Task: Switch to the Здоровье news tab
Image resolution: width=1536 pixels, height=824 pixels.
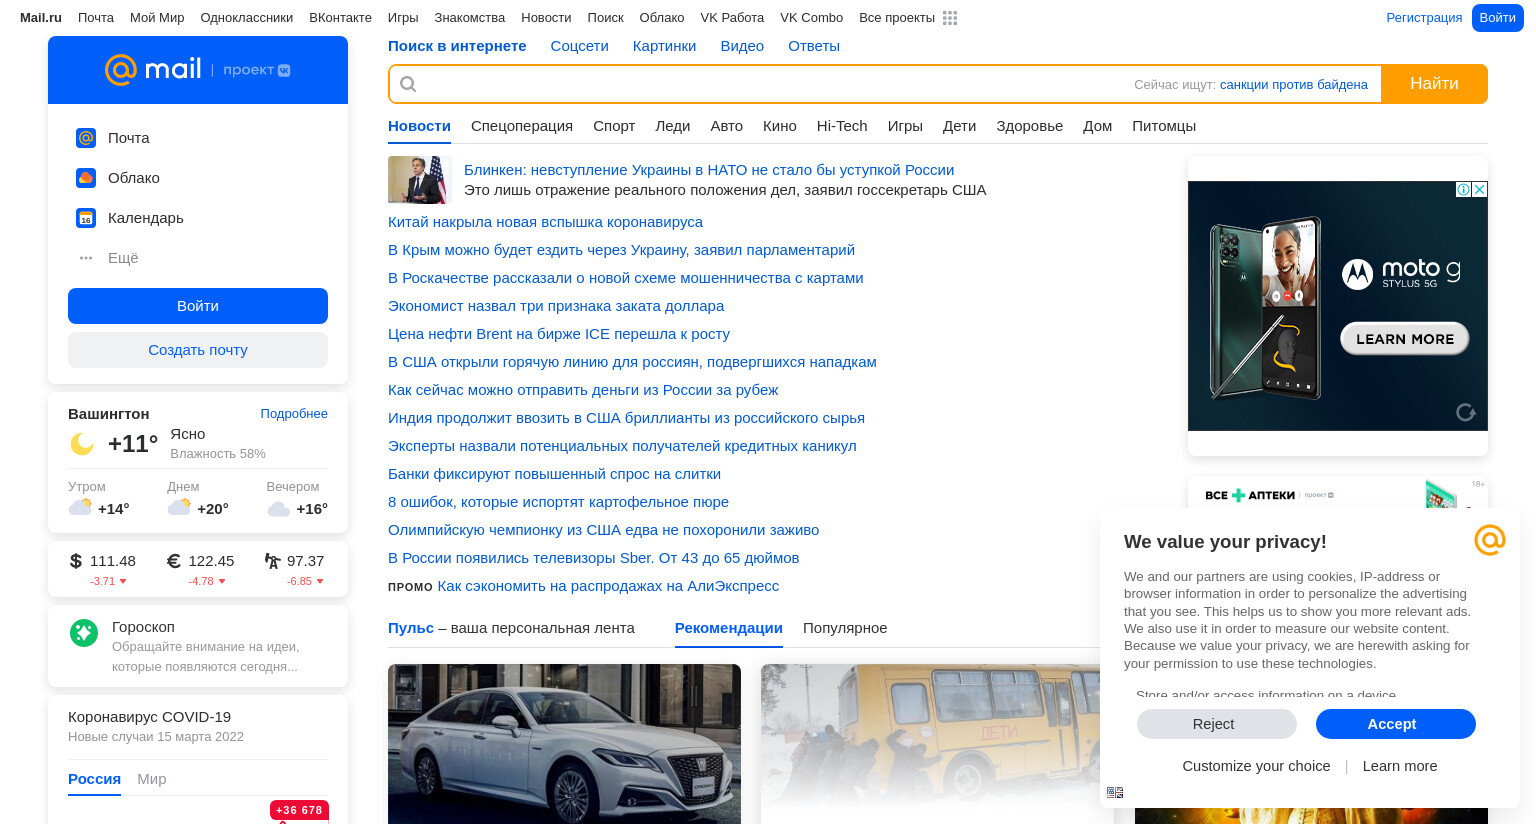Action: coord(1029,126)
